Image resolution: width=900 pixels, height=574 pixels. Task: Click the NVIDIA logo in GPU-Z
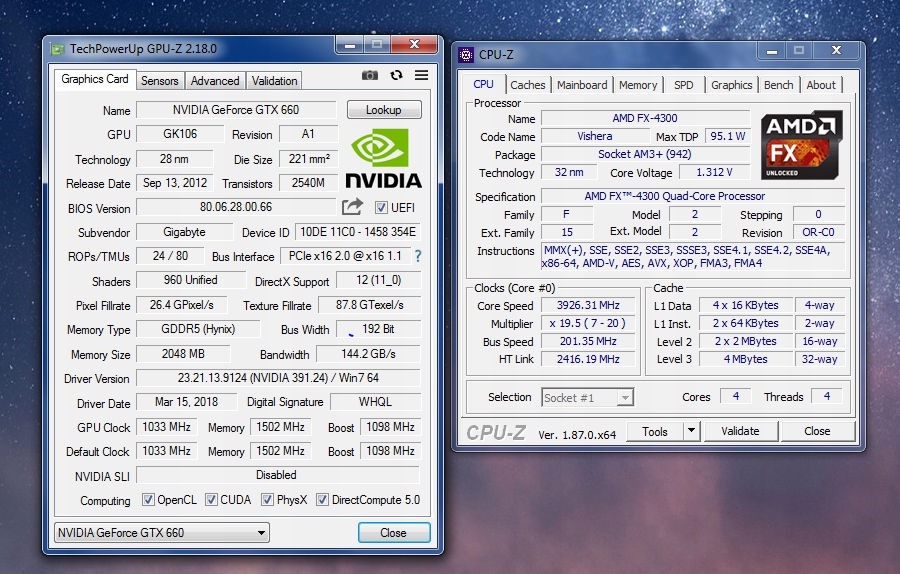[383, 158]
